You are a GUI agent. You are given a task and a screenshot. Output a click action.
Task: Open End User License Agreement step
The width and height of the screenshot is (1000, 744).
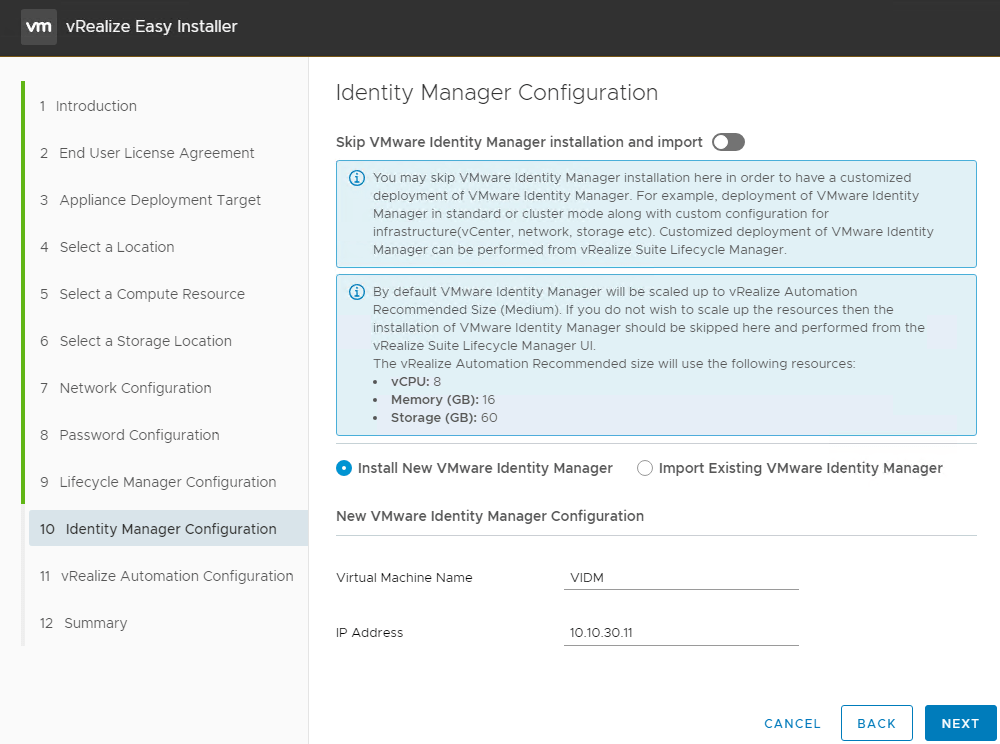(156, 153)
